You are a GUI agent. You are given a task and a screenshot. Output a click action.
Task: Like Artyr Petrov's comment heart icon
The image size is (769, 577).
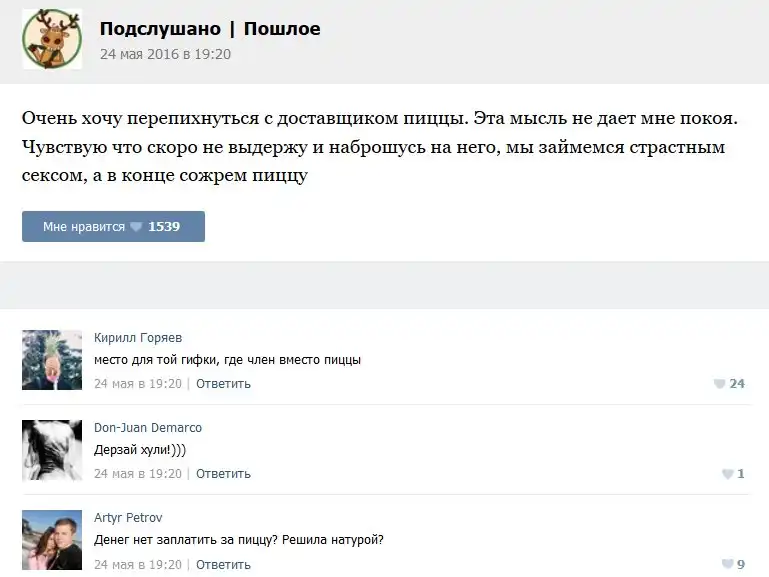pyautogui.click(x=727, y=565)
